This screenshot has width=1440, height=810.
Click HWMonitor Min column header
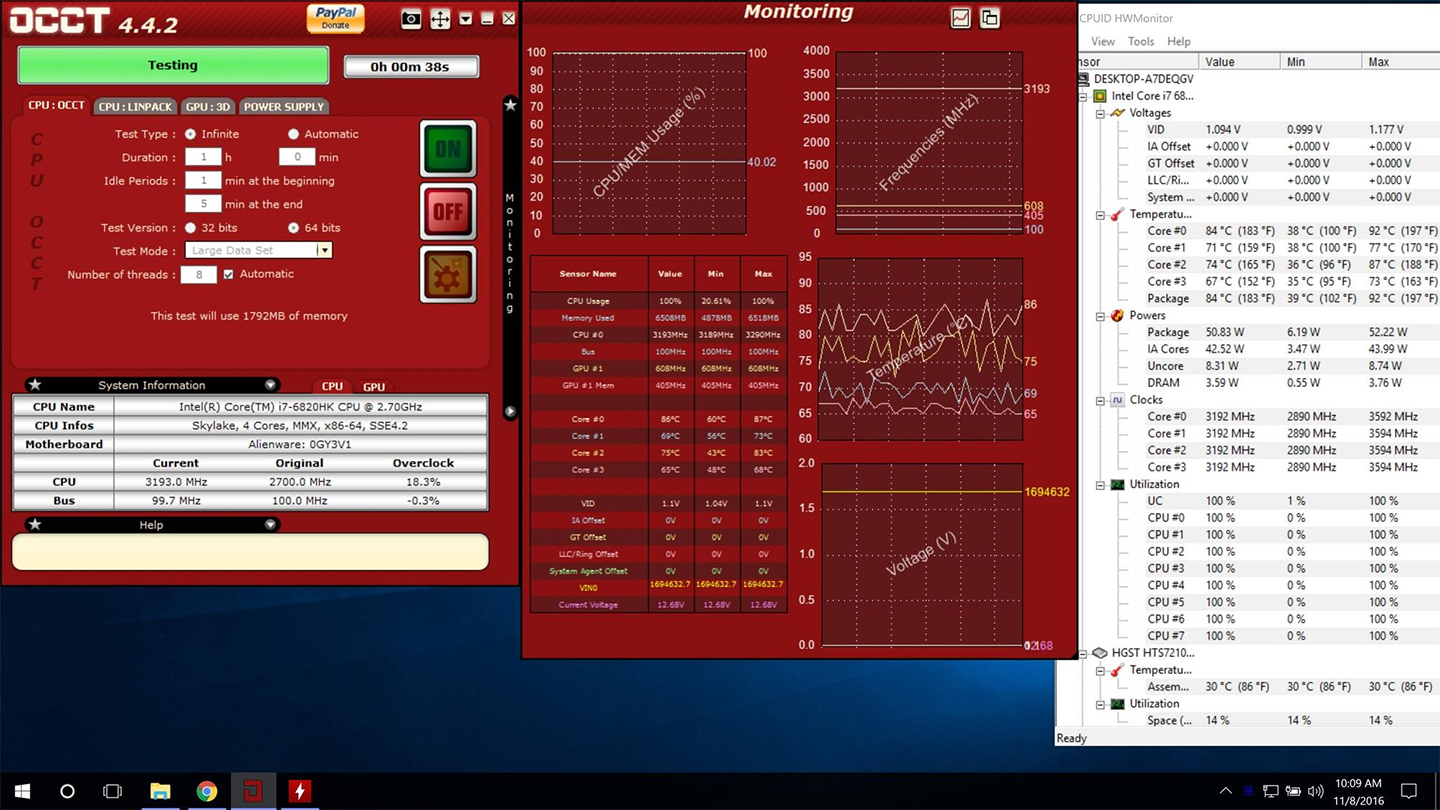[1321, 62]
